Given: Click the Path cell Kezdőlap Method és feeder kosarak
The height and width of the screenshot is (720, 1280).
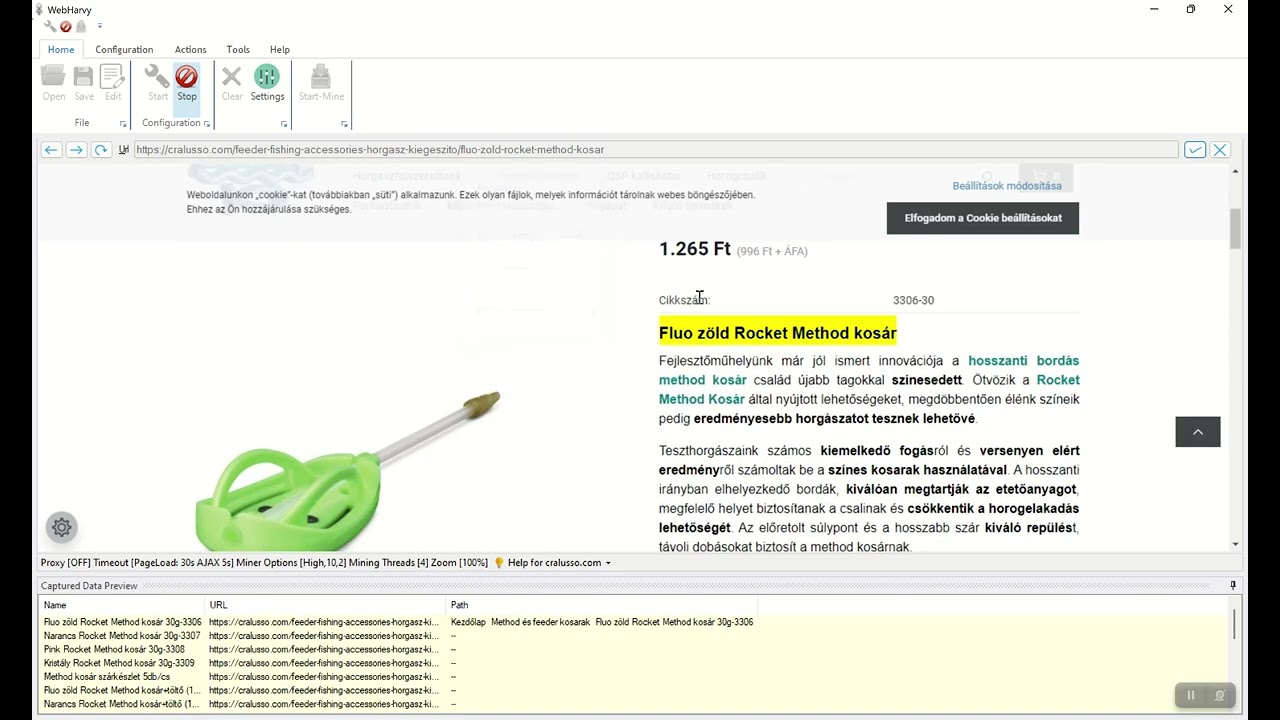Looking at the screenshot, I should click(x=602, y=622).
